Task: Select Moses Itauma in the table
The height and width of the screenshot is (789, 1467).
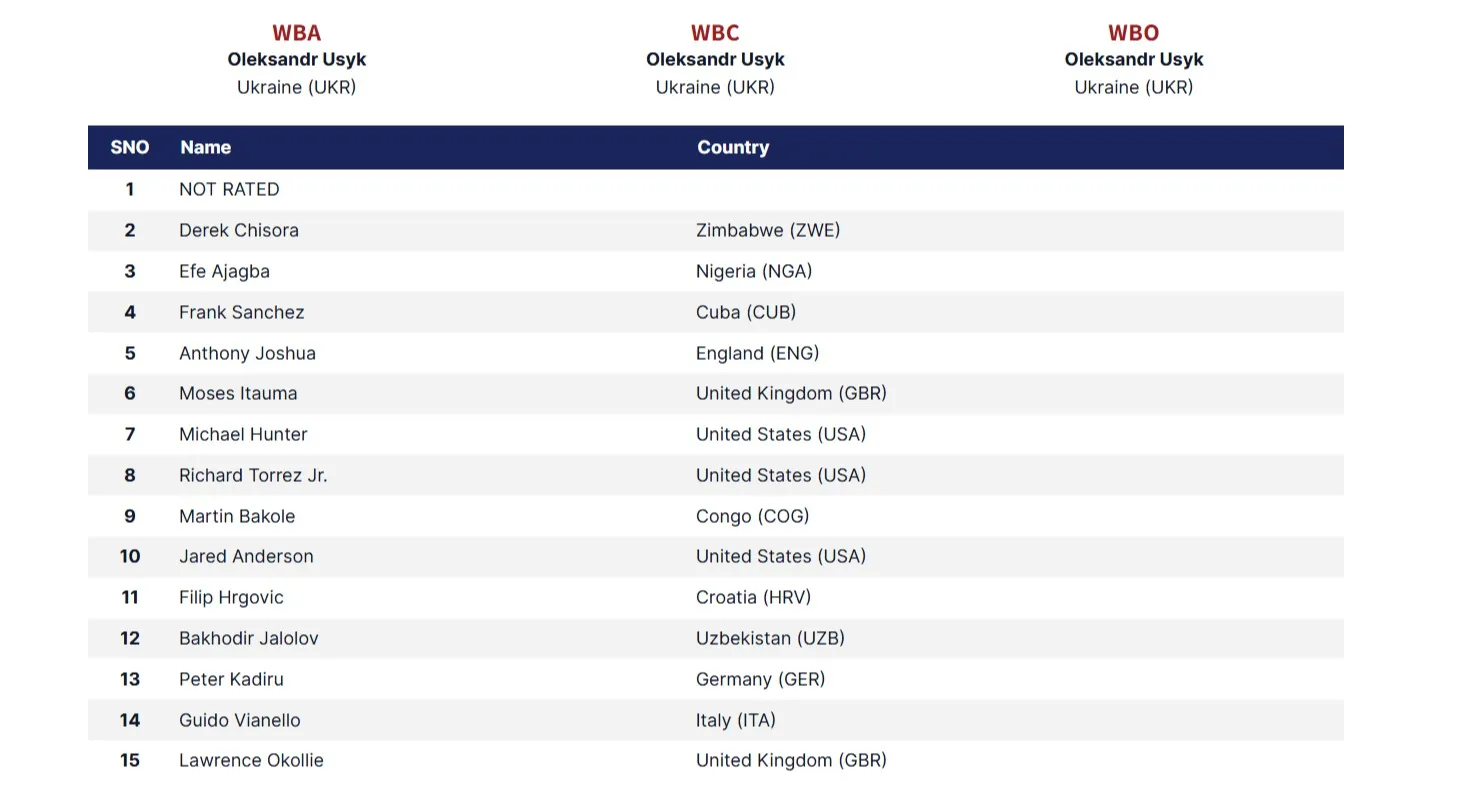Action: coord(238,393)
